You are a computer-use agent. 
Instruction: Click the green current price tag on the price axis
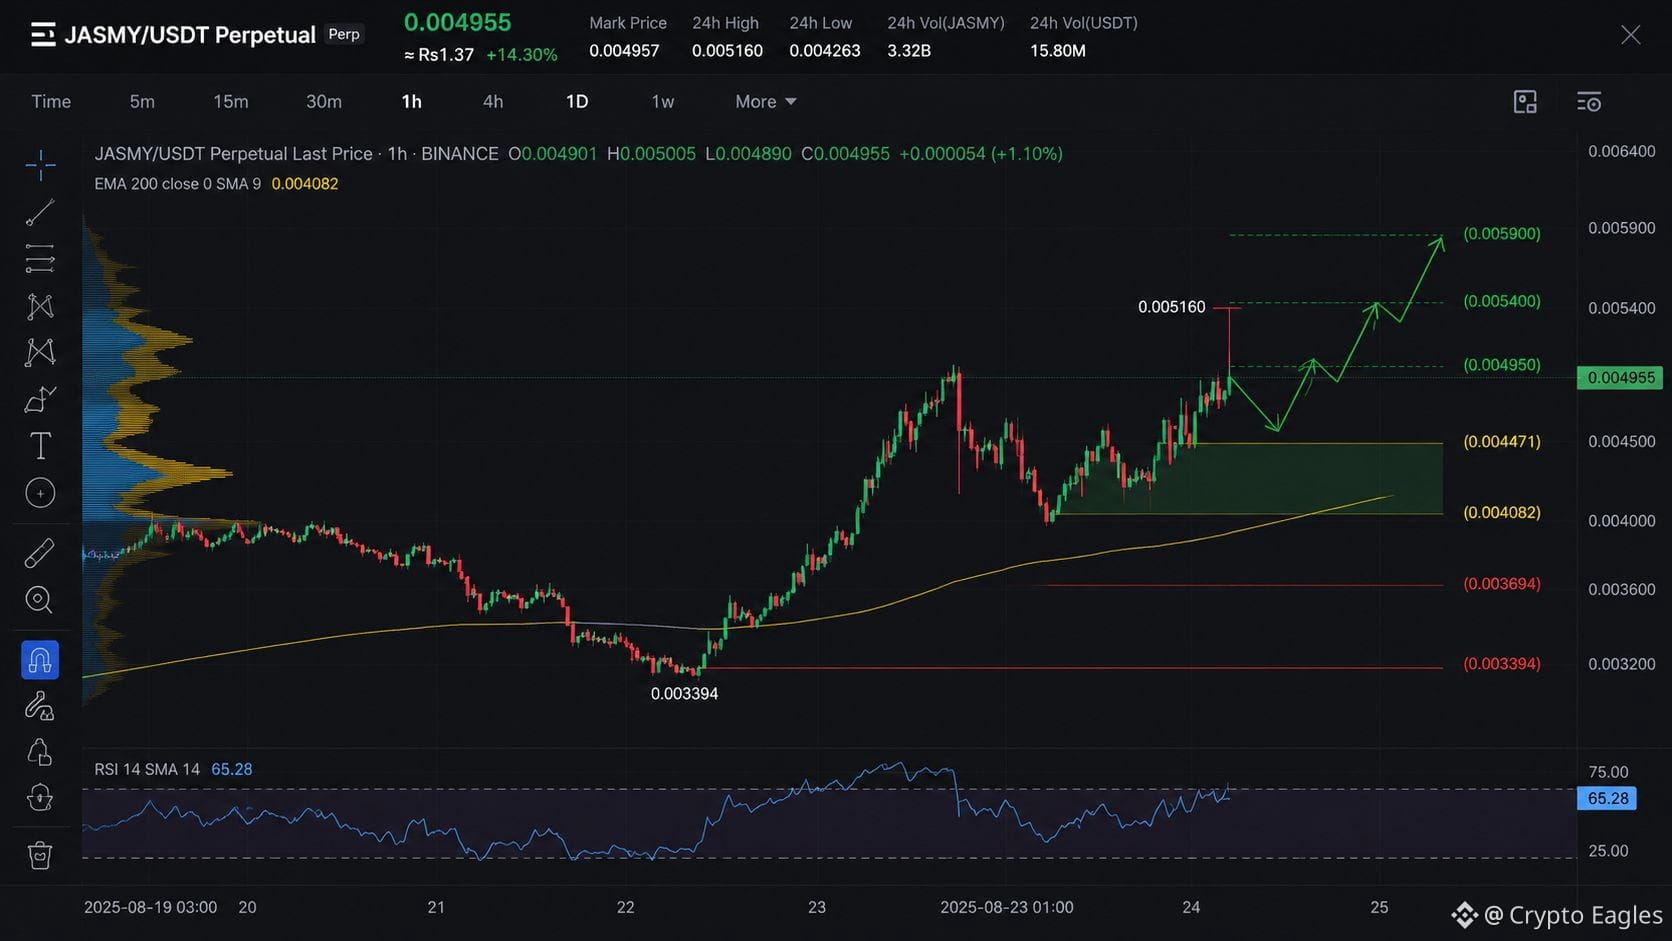[1620, 378]
